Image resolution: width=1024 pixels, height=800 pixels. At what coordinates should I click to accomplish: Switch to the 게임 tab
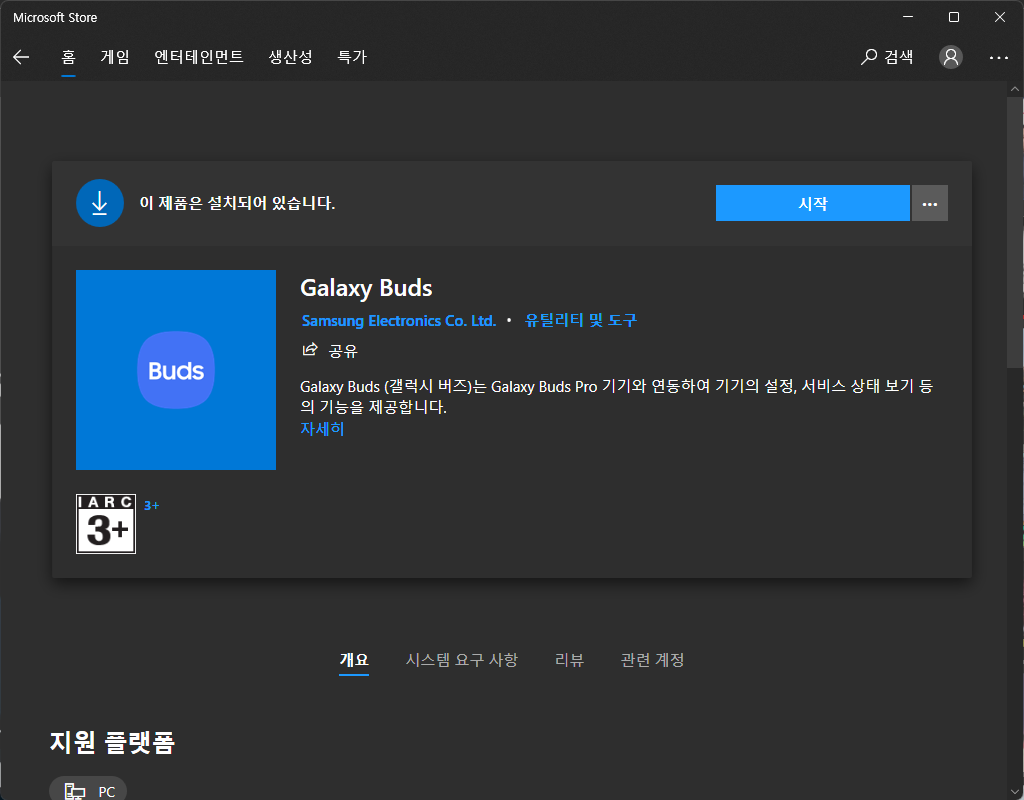(x=115, y=57)
